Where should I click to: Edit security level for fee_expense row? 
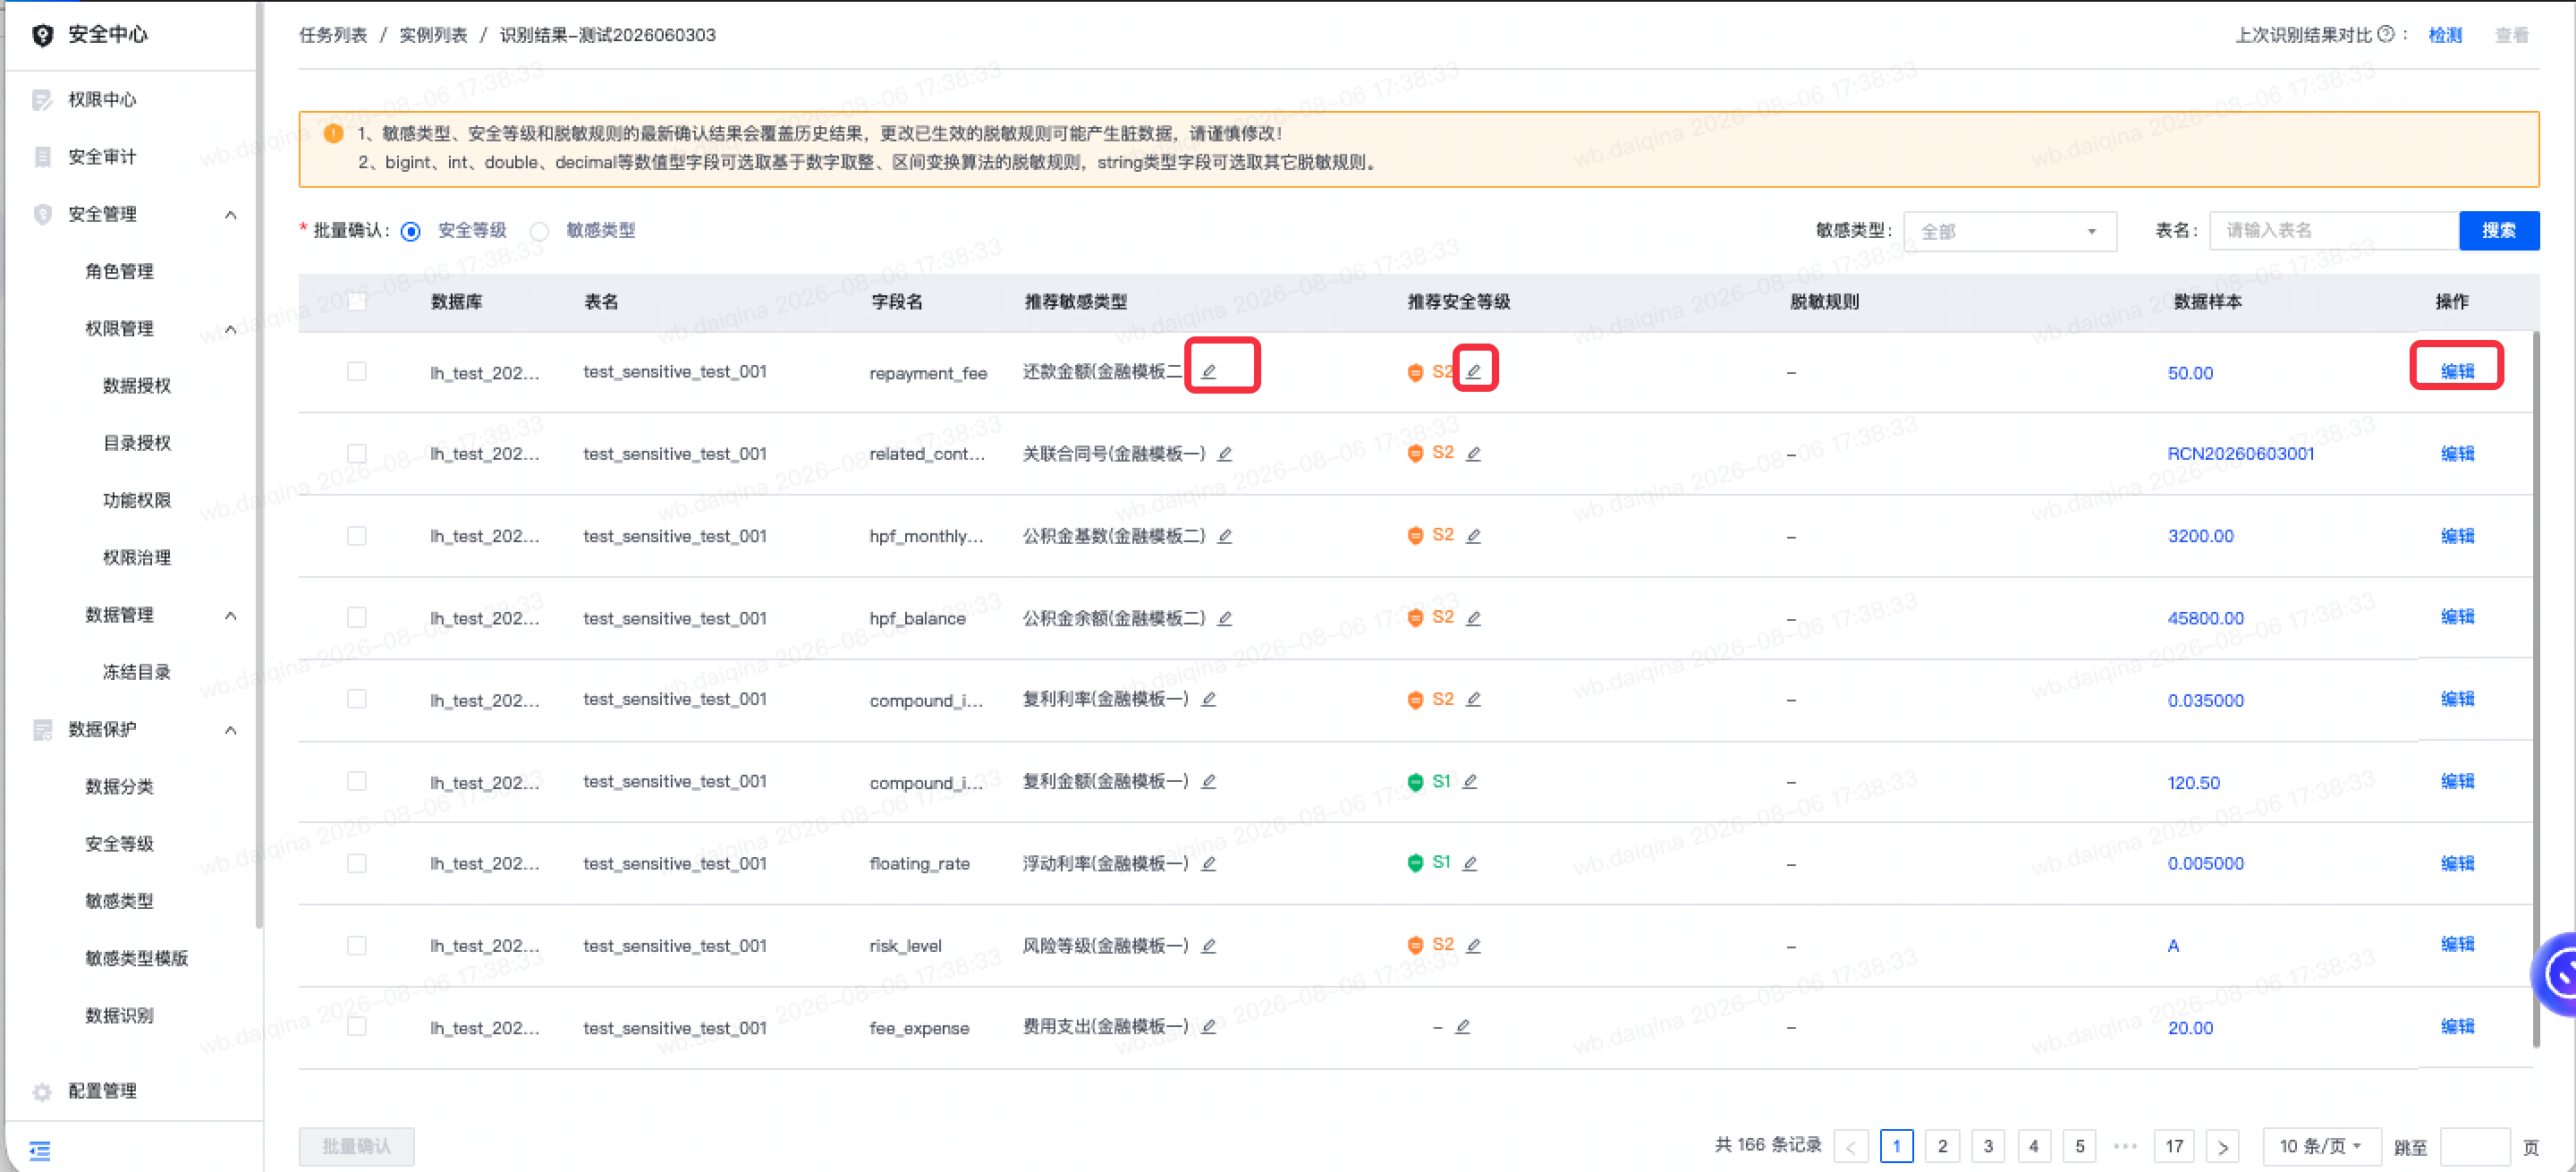point(1462,1026)
